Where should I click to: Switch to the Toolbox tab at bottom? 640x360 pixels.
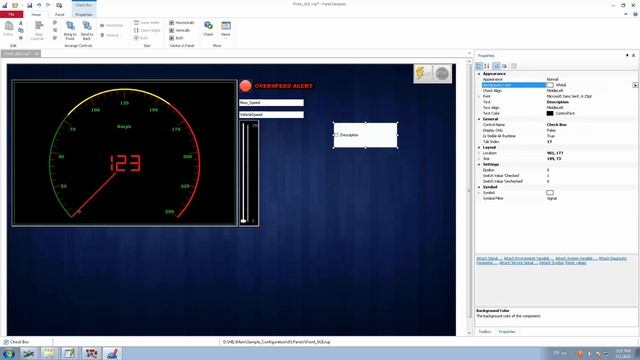[x=485, y=332]
